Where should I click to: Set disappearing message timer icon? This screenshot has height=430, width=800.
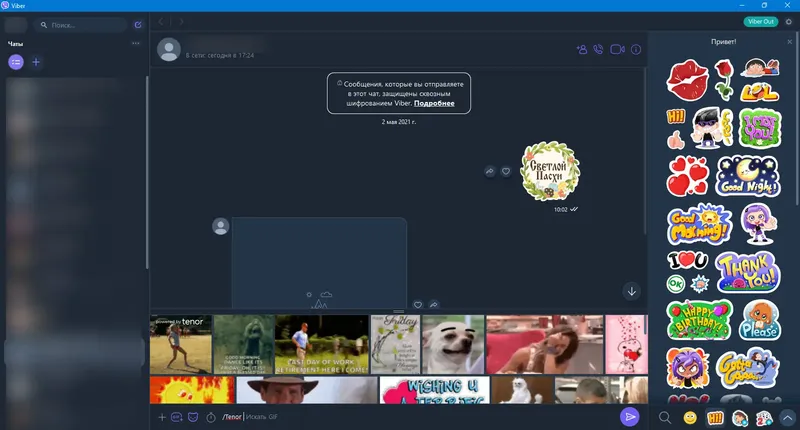coord(211,417)
